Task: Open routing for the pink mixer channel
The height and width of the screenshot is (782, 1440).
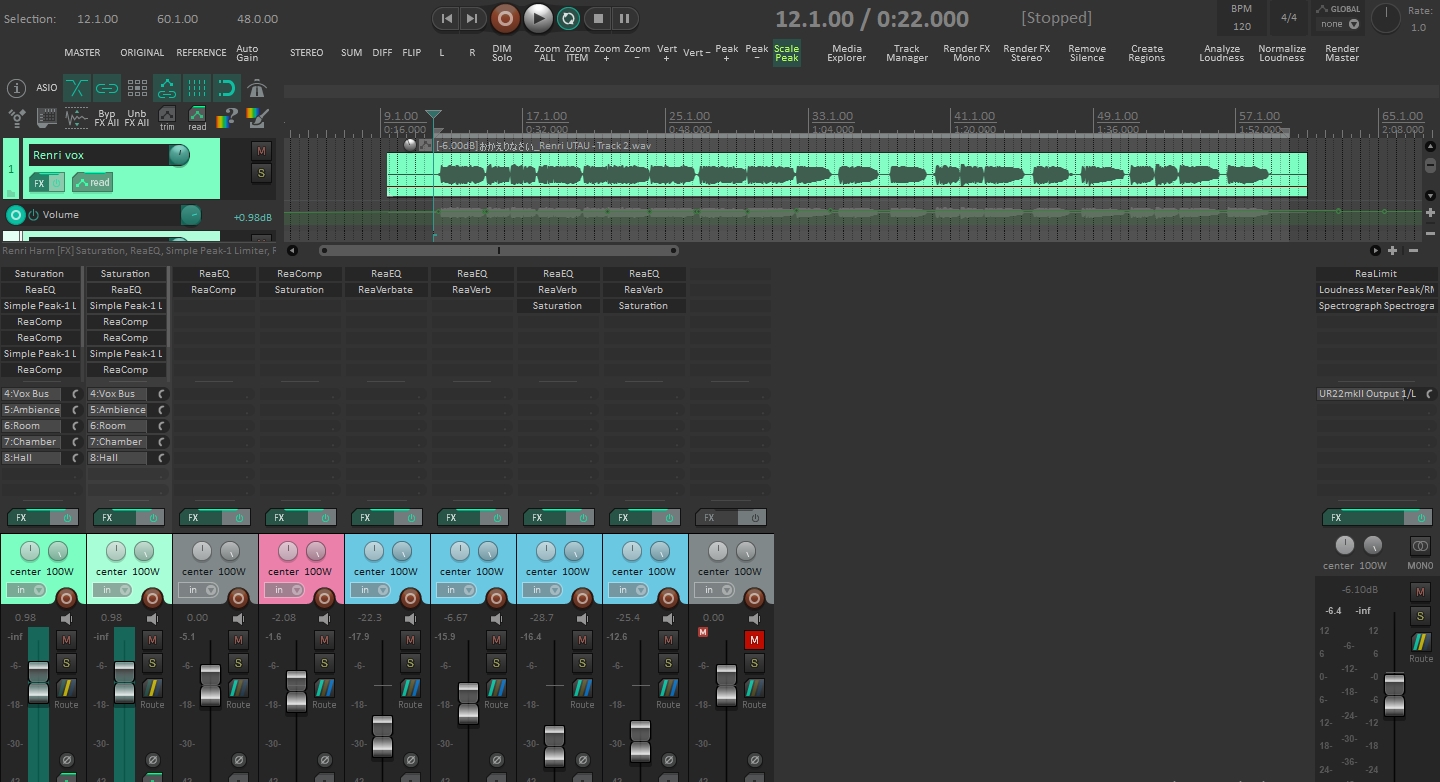Action: [324, 688]
